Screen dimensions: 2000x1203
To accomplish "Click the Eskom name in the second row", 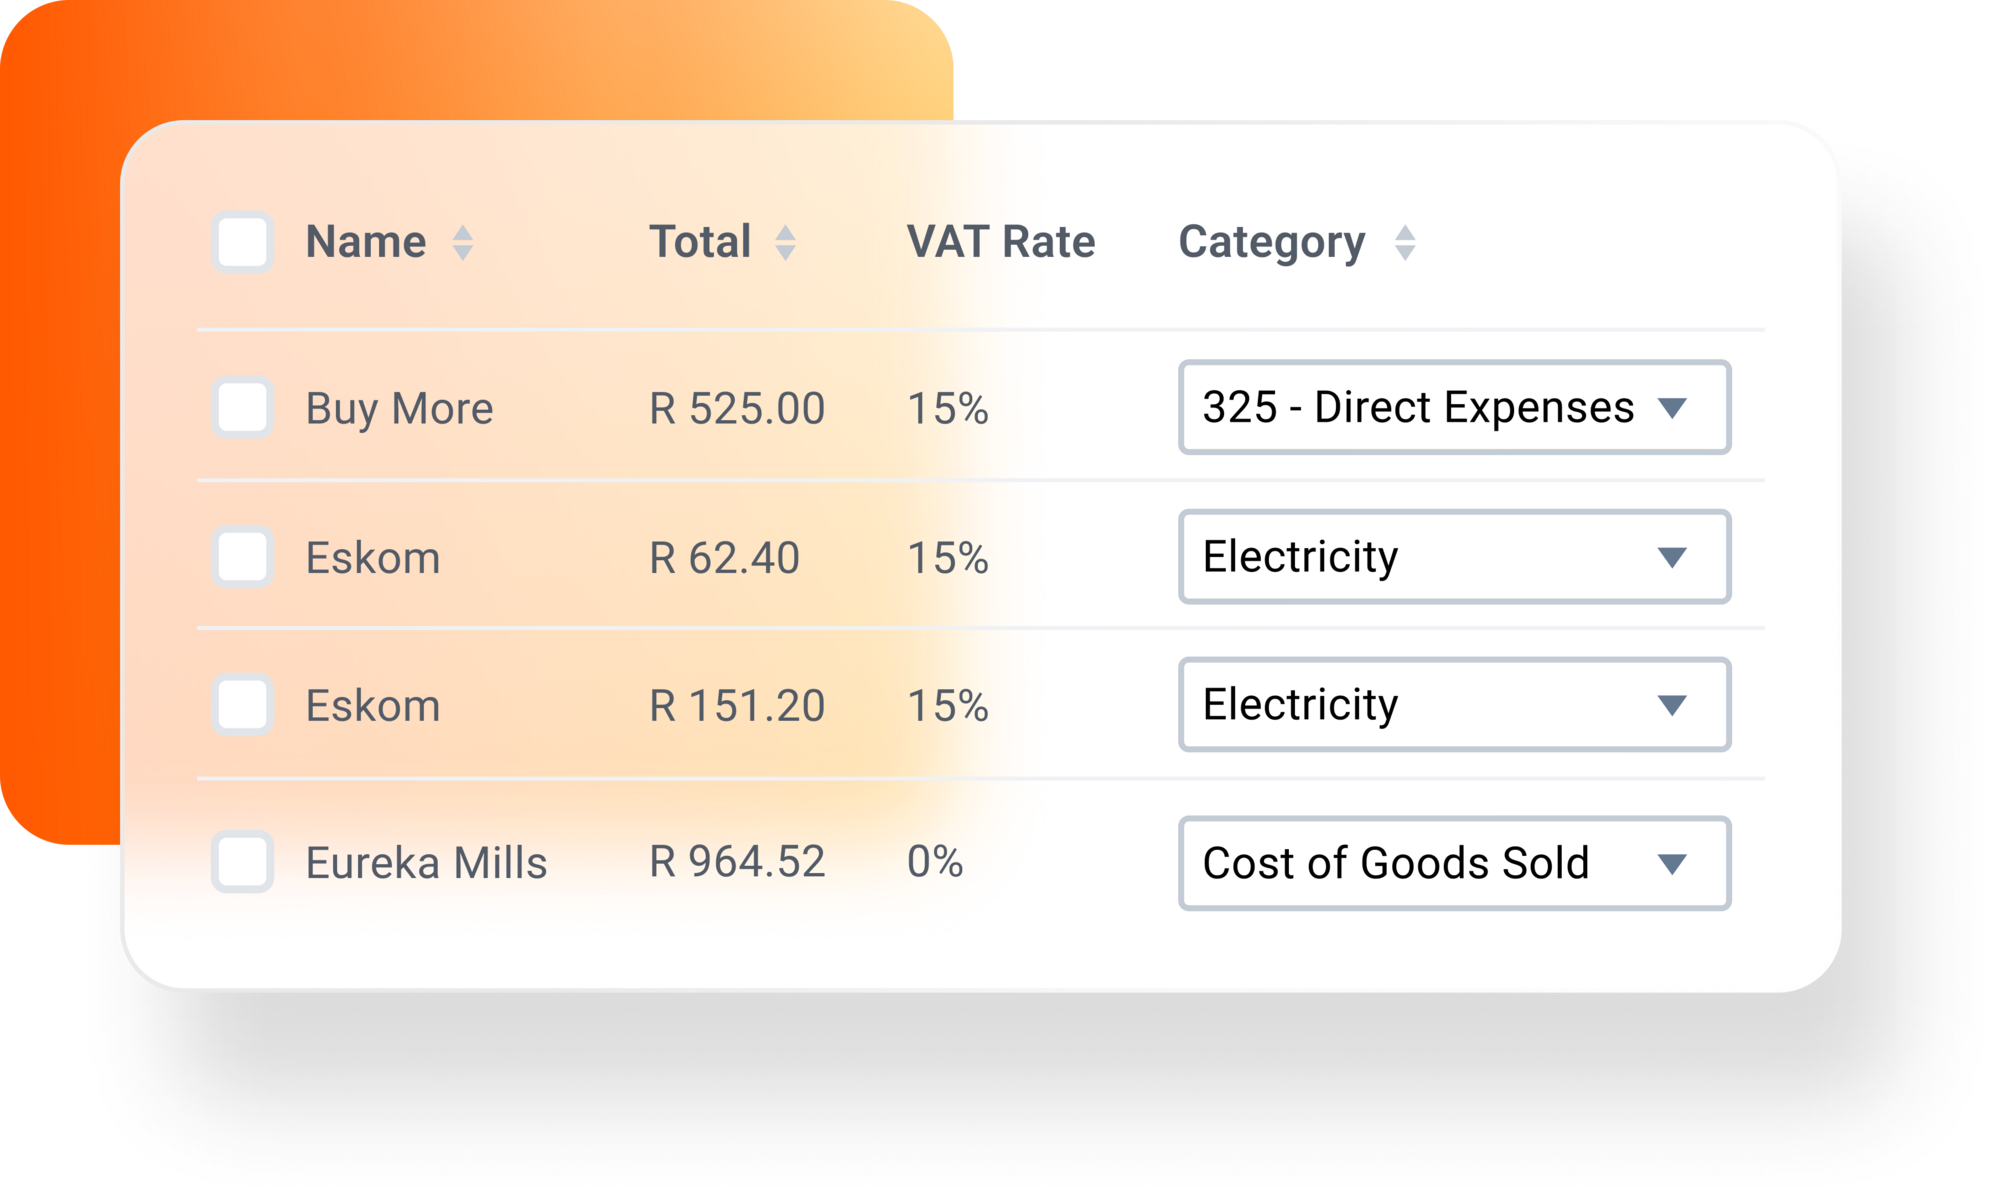I will click(371, 557).
